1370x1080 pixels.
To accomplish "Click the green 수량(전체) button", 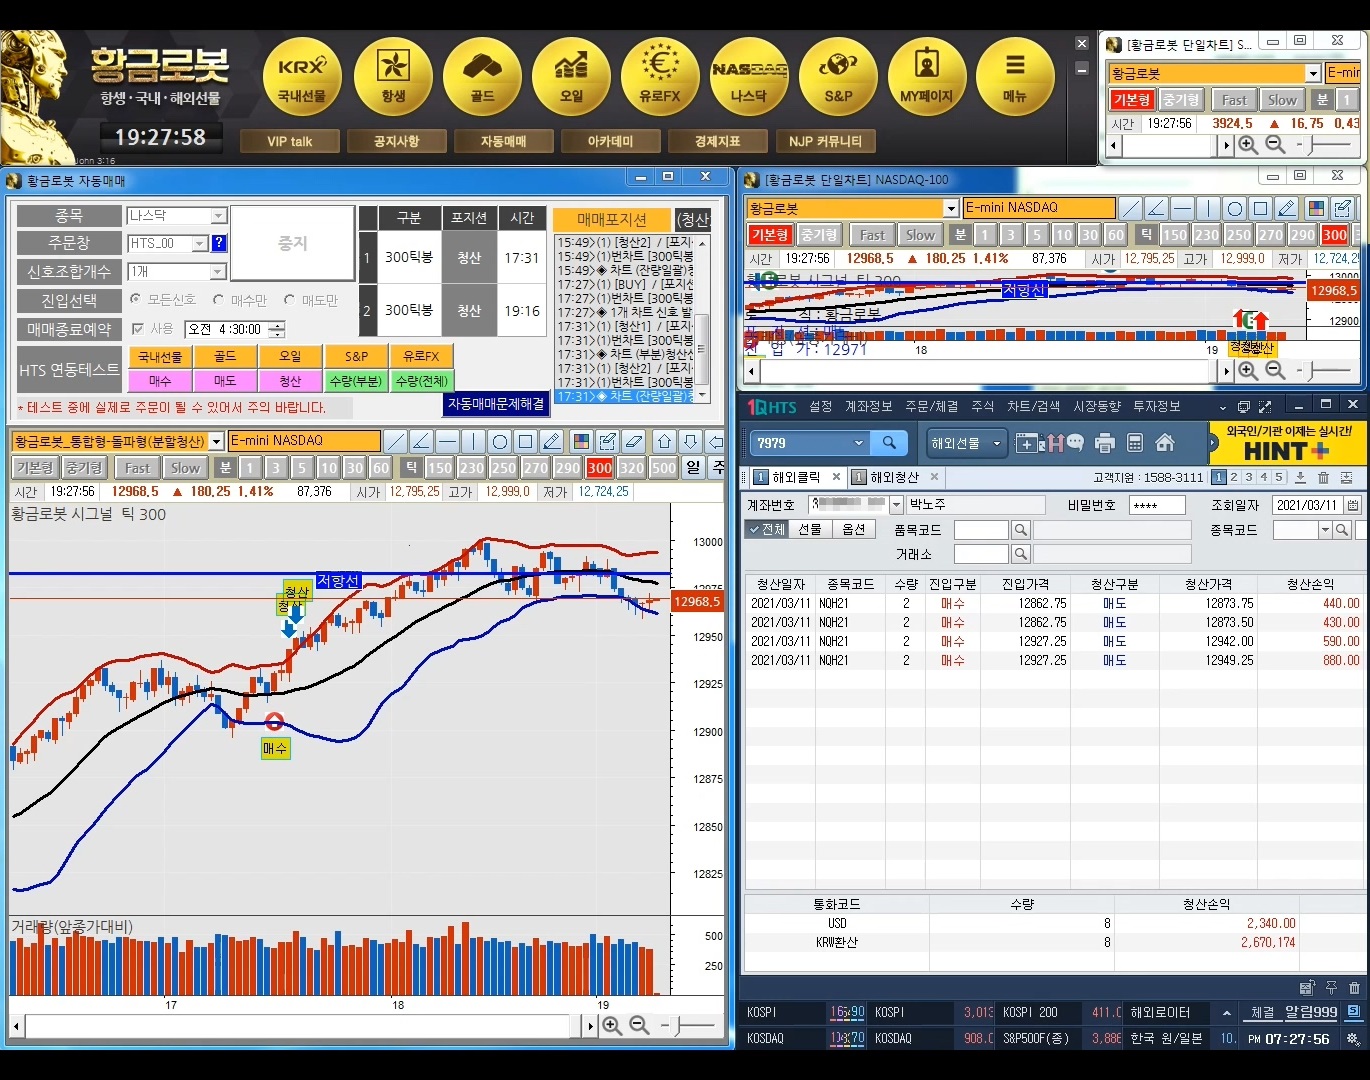I will (421, 381).
